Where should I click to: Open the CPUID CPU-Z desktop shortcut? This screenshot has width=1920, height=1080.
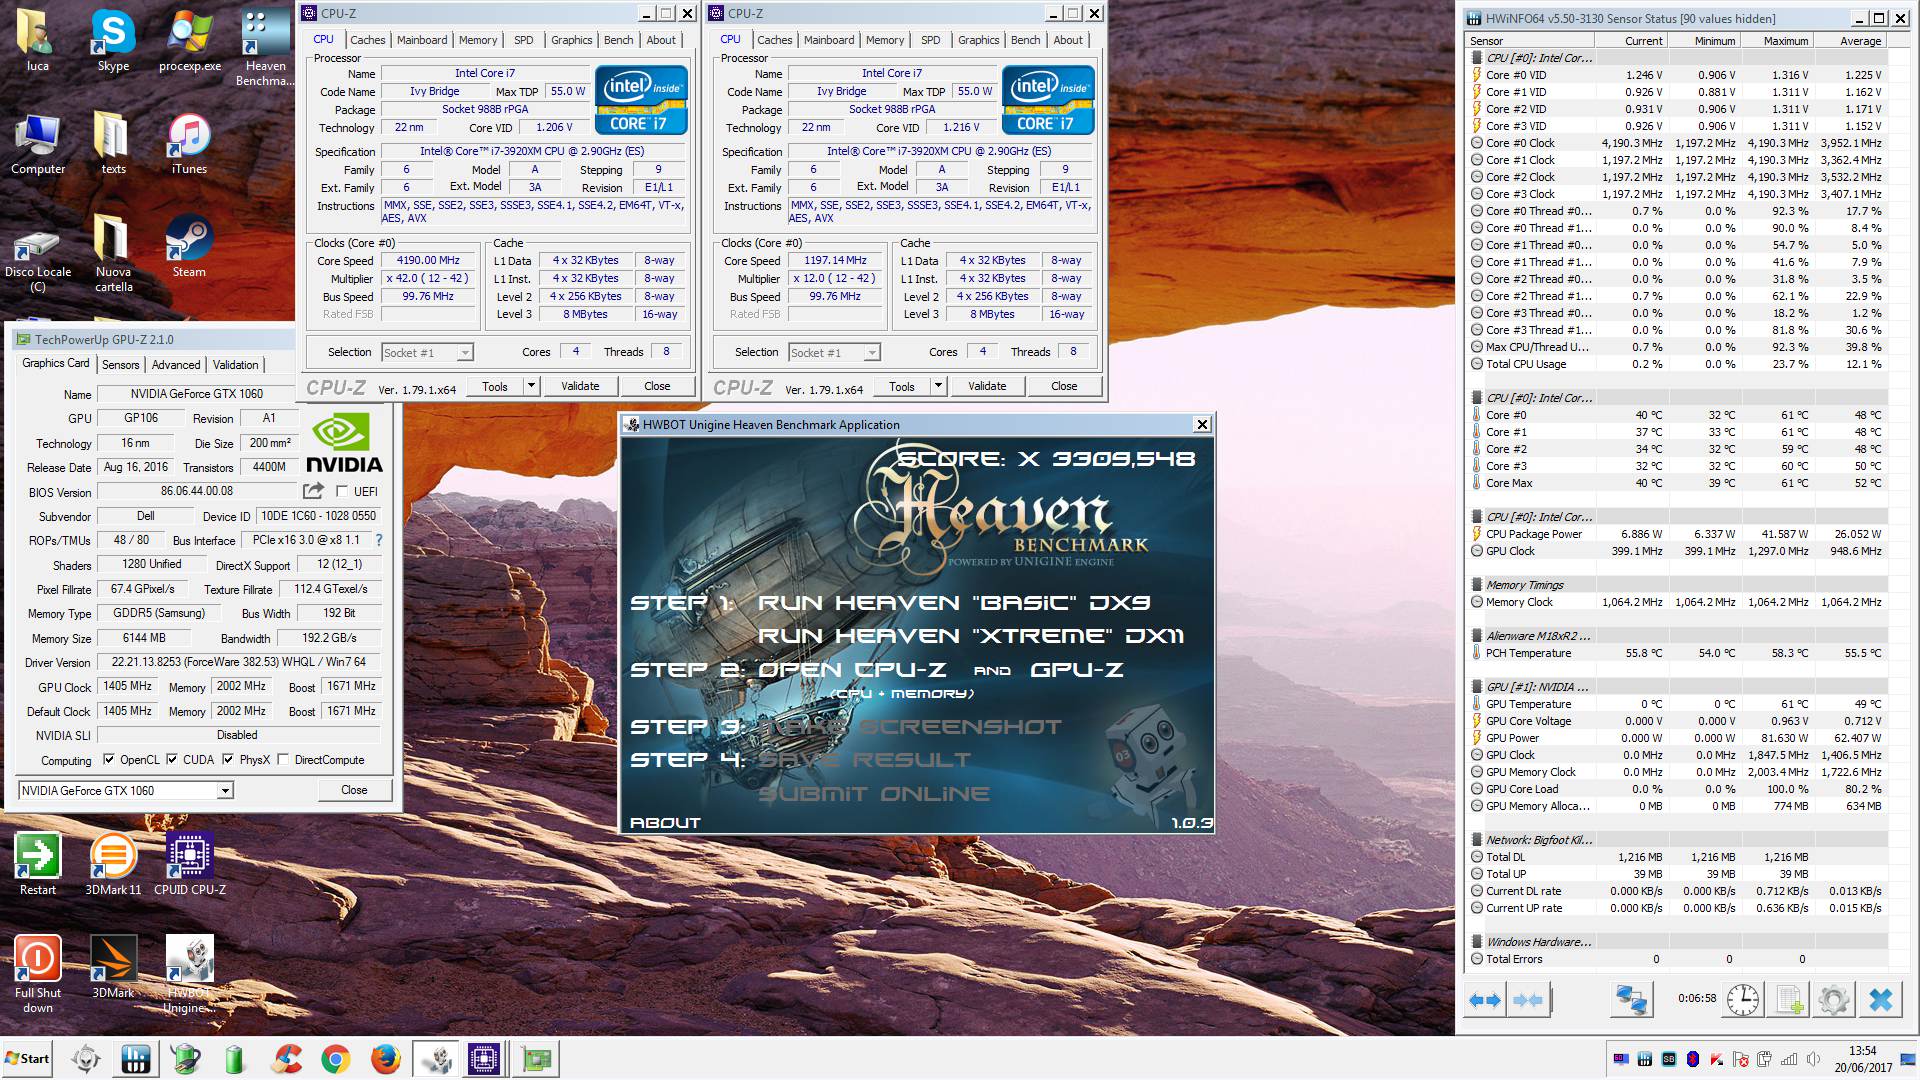click(x=190, y=864)
